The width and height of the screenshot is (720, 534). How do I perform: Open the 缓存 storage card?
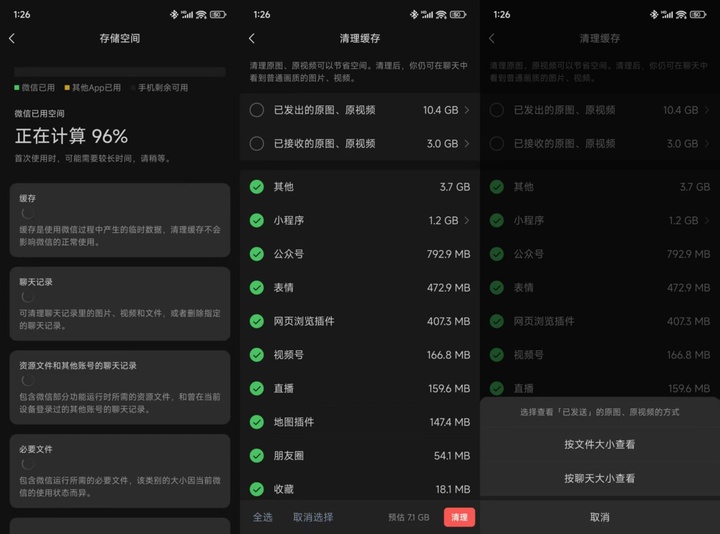(120, 220)
